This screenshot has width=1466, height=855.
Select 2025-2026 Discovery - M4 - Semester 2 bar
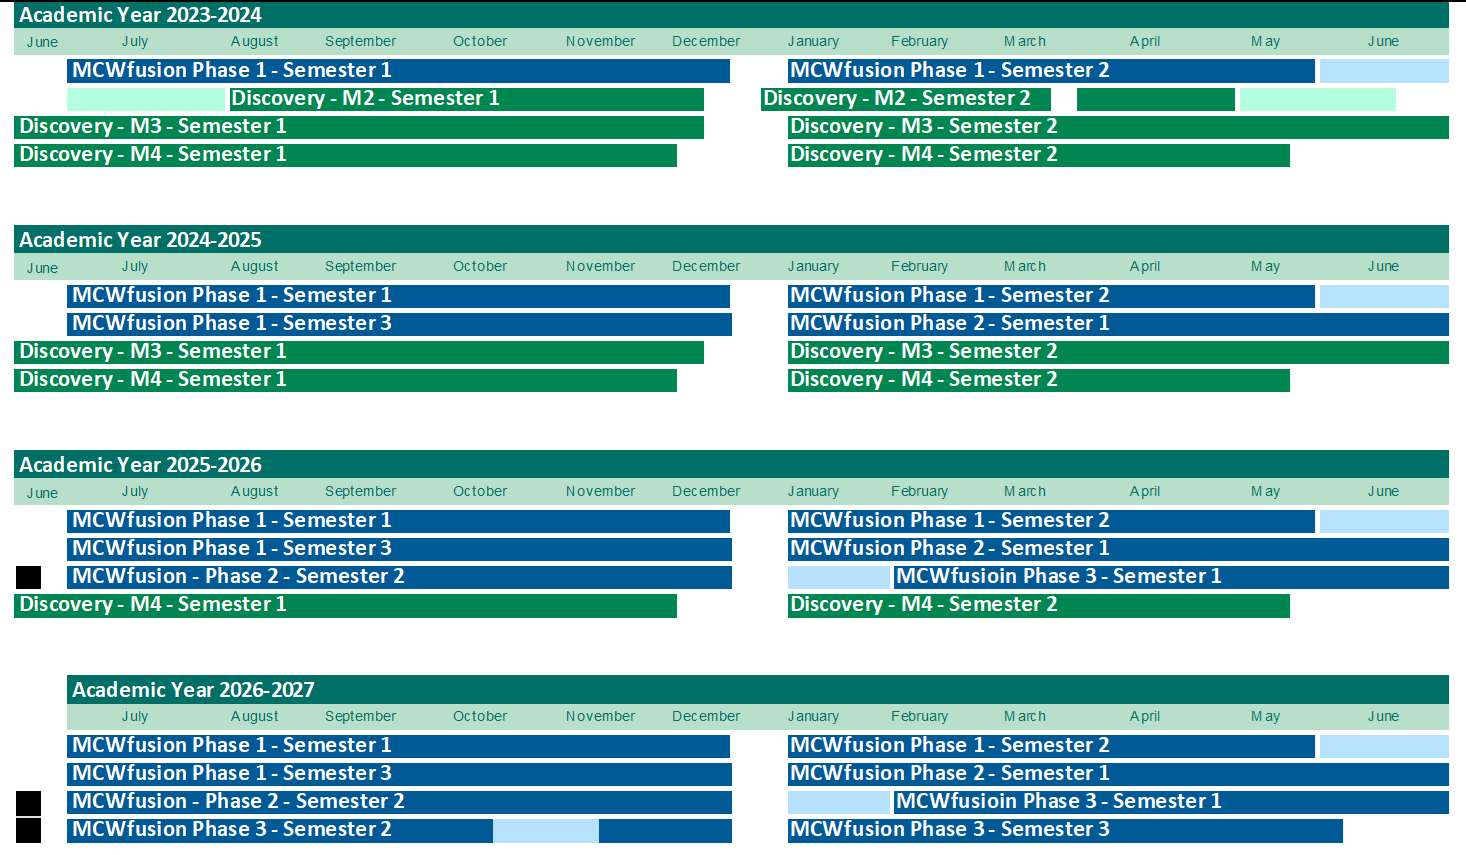(x=1038, y=605)
